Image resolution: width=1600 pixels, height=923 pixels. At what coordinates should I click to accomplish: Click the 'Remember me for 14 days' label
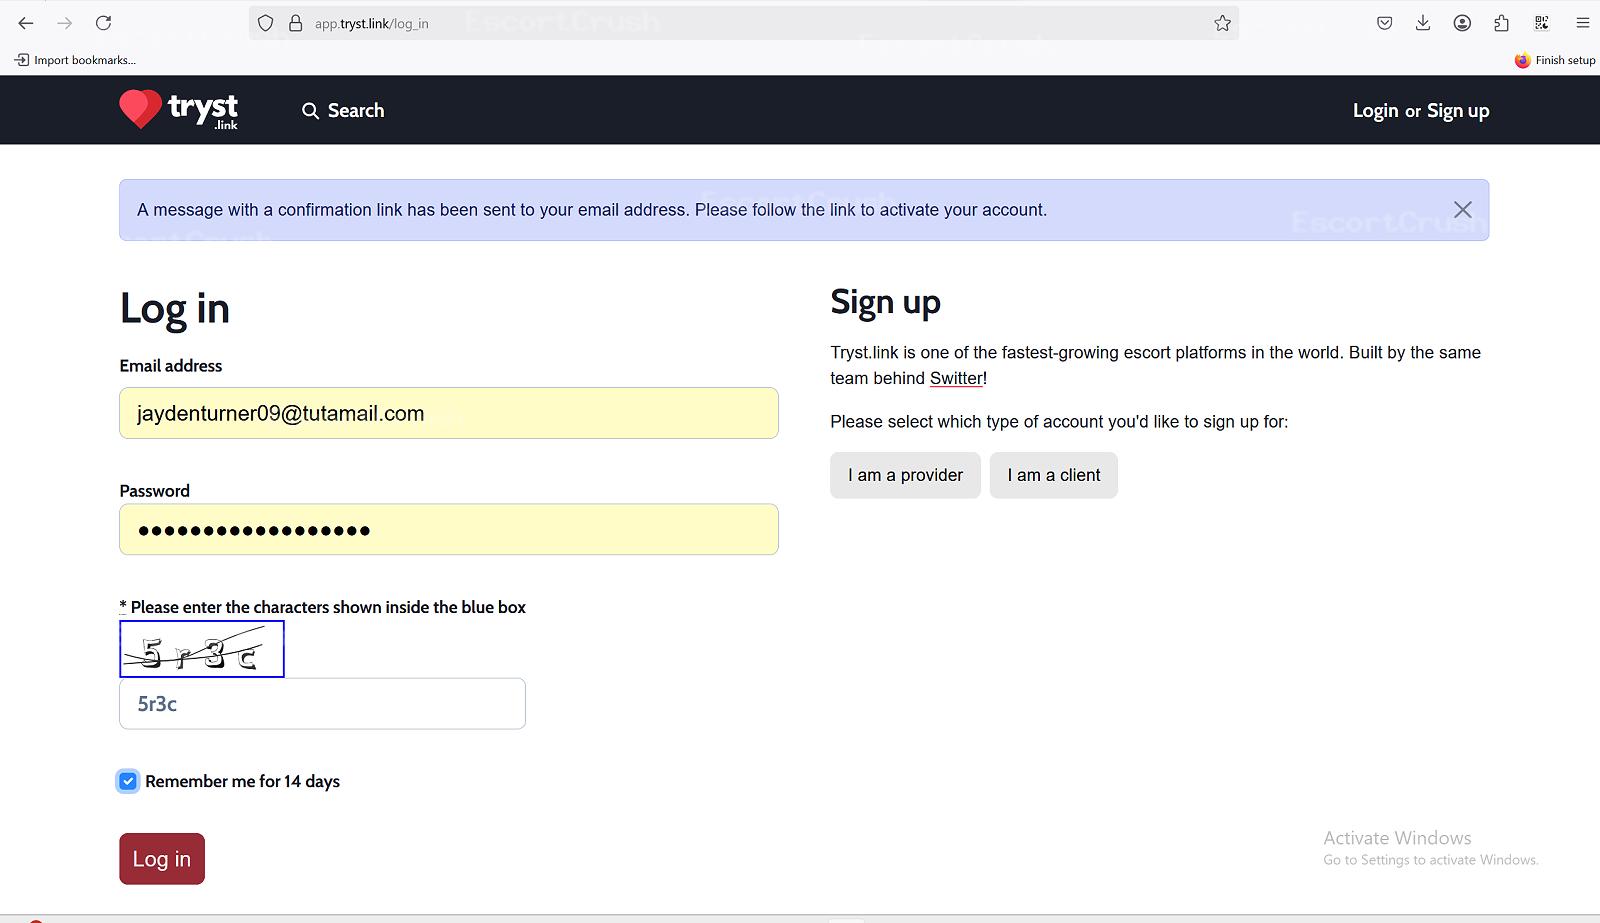tap(243, 781)
